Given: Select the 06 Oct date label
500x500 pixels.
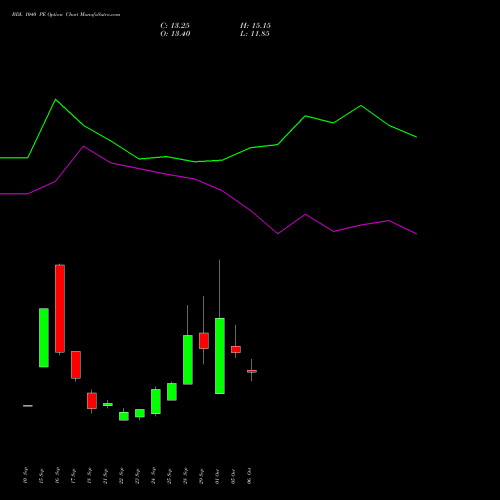Looking at the screenshot, I should (250, 476).
